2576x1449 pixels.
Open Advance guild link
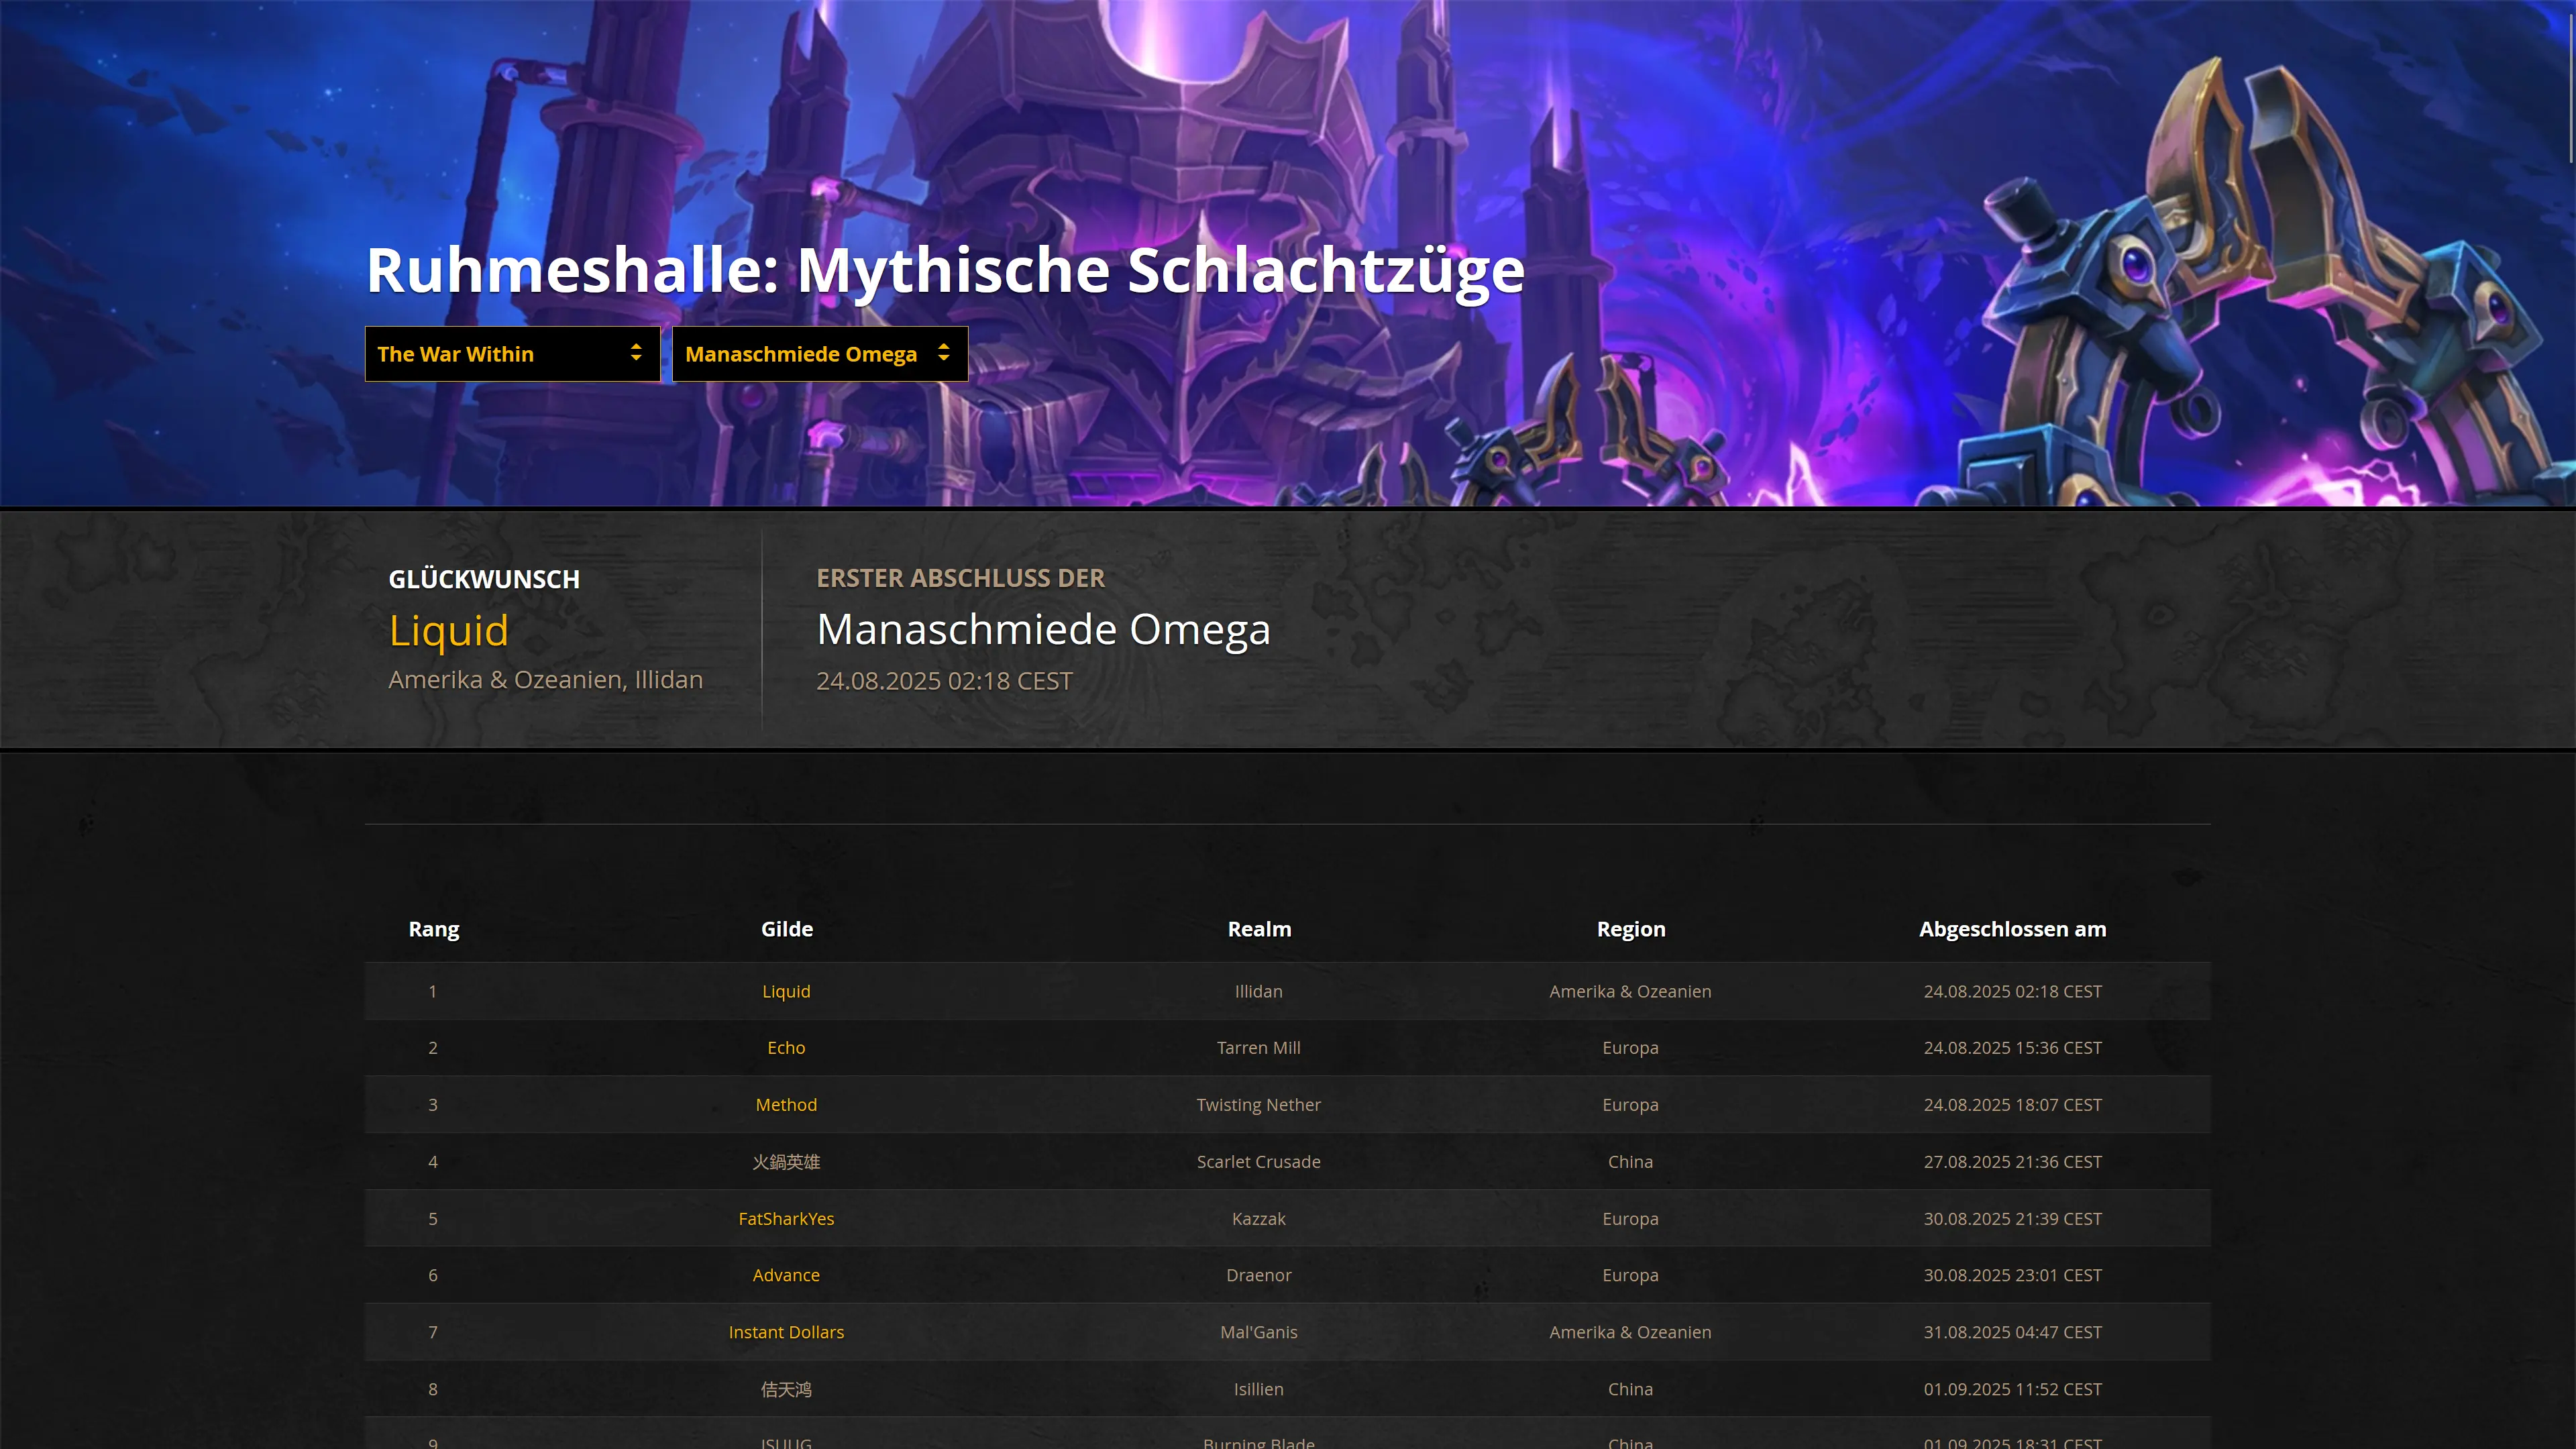tap(786, 1275)
